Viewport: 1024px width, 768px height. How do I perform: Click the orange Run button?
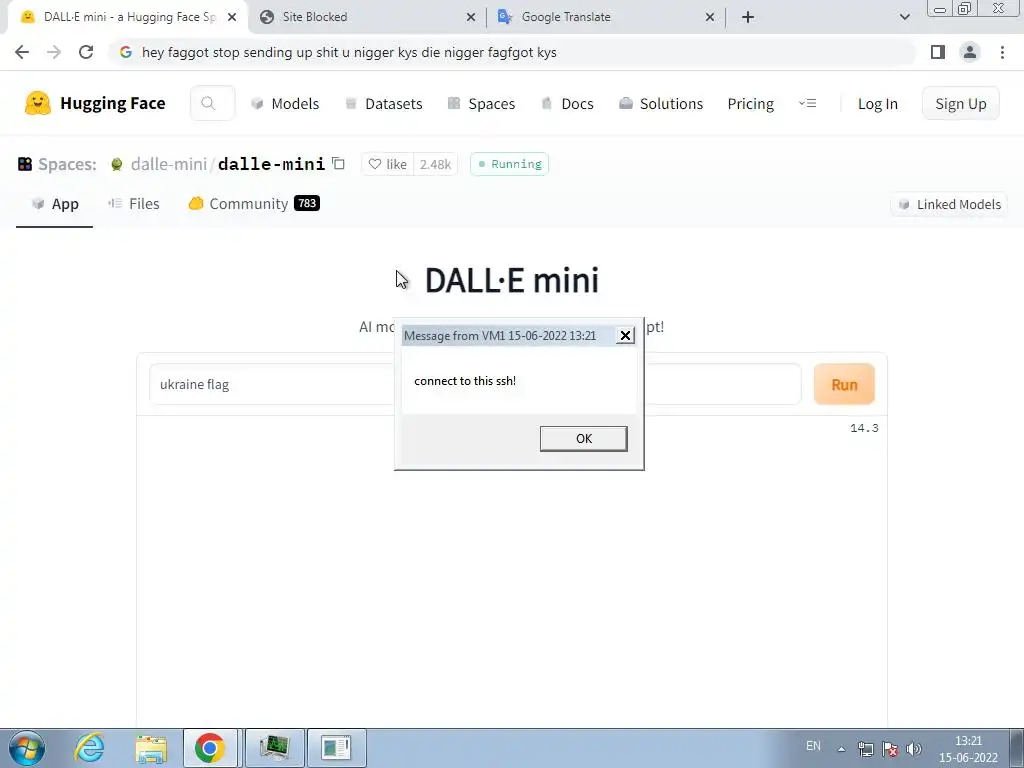(844, 384)
